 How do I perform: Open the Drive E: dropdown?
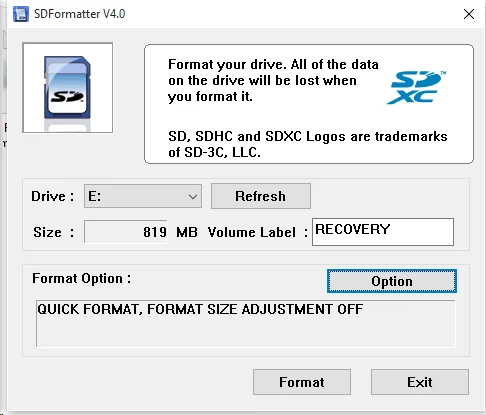[143, 196]
